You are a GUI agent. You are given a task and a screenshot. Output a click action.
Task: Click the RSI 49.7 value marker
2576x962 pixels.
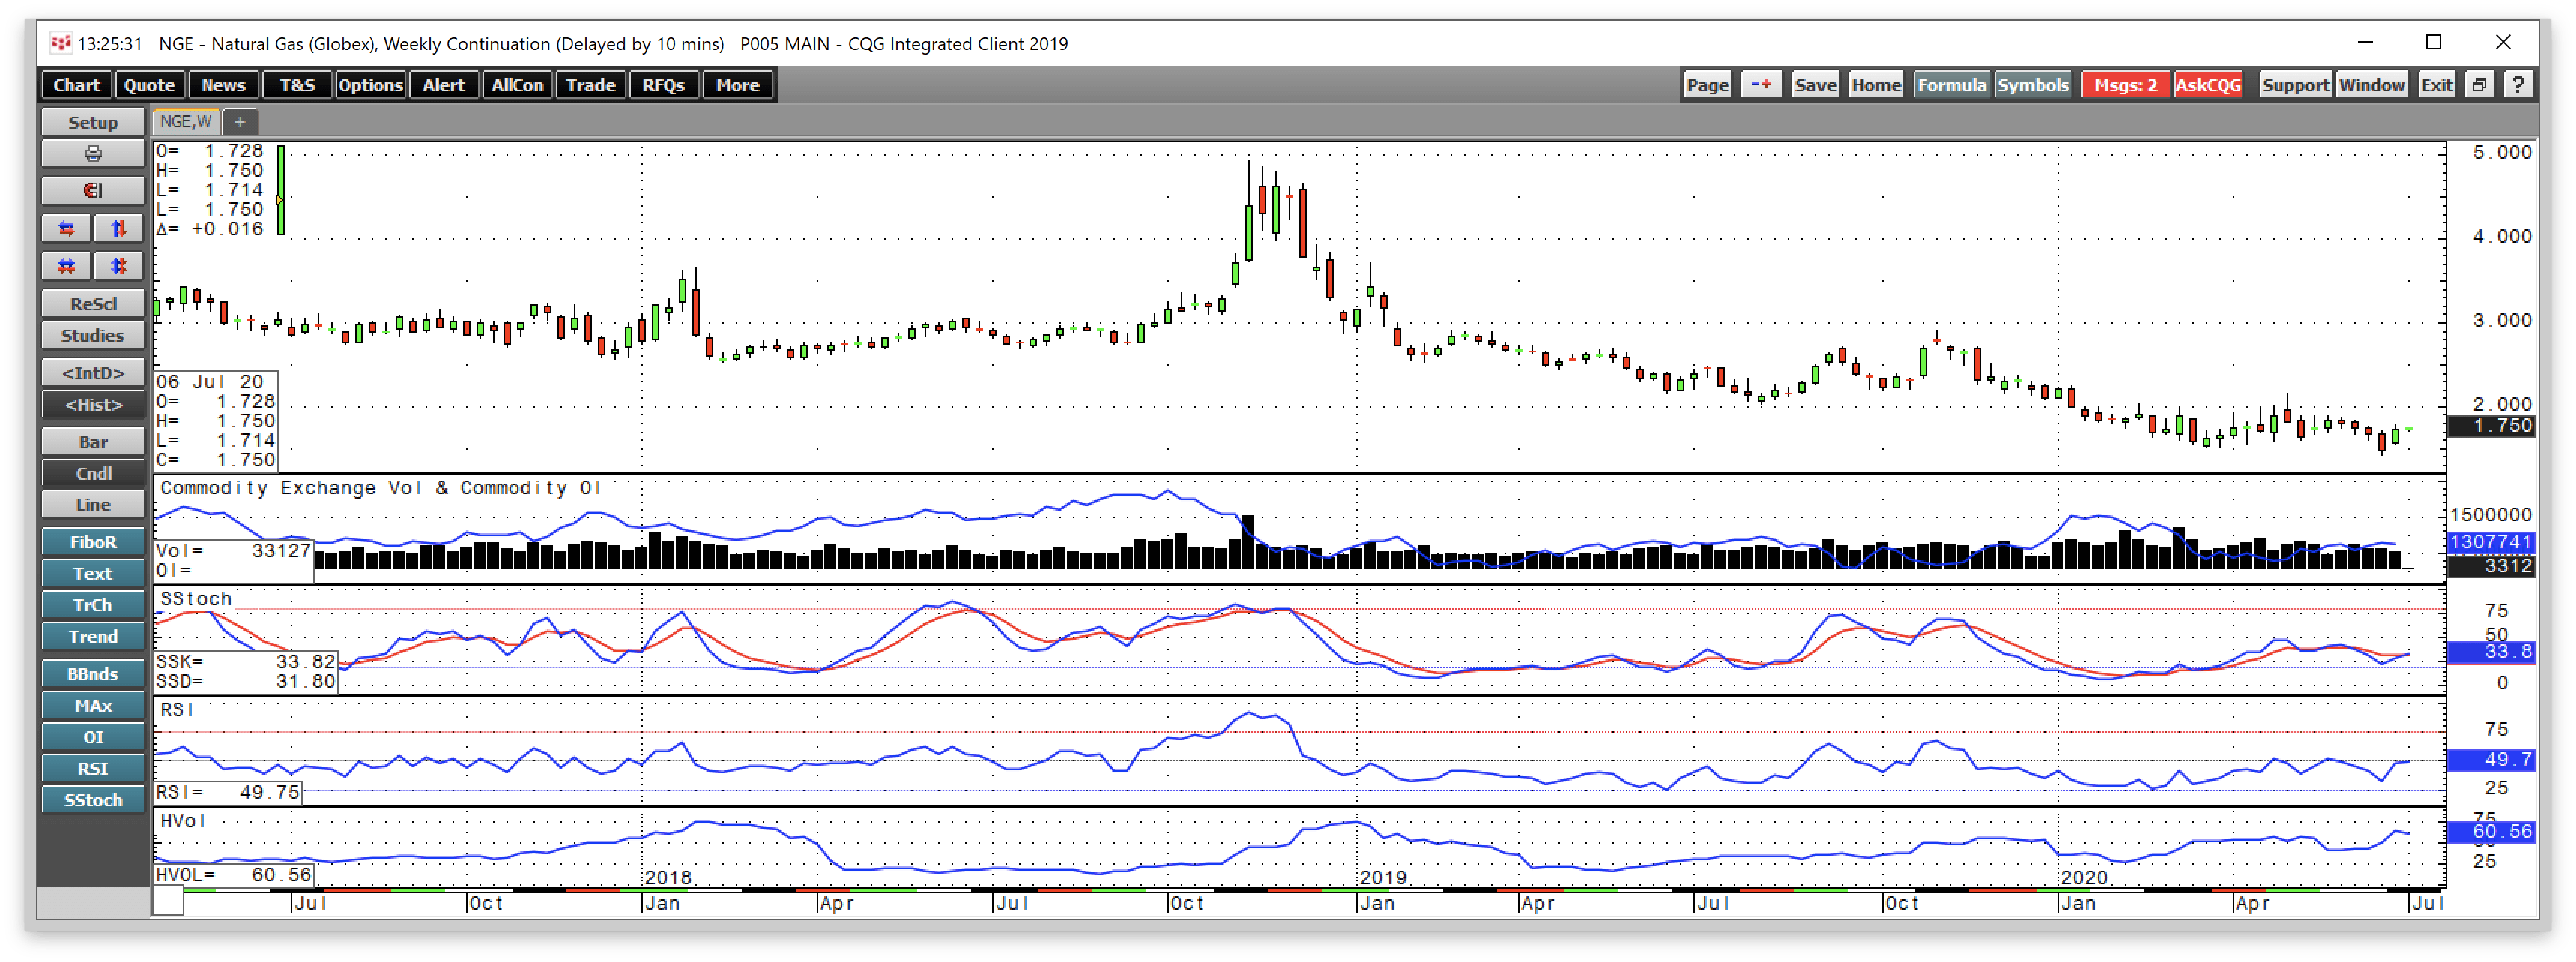click(x=2490, y=760)
